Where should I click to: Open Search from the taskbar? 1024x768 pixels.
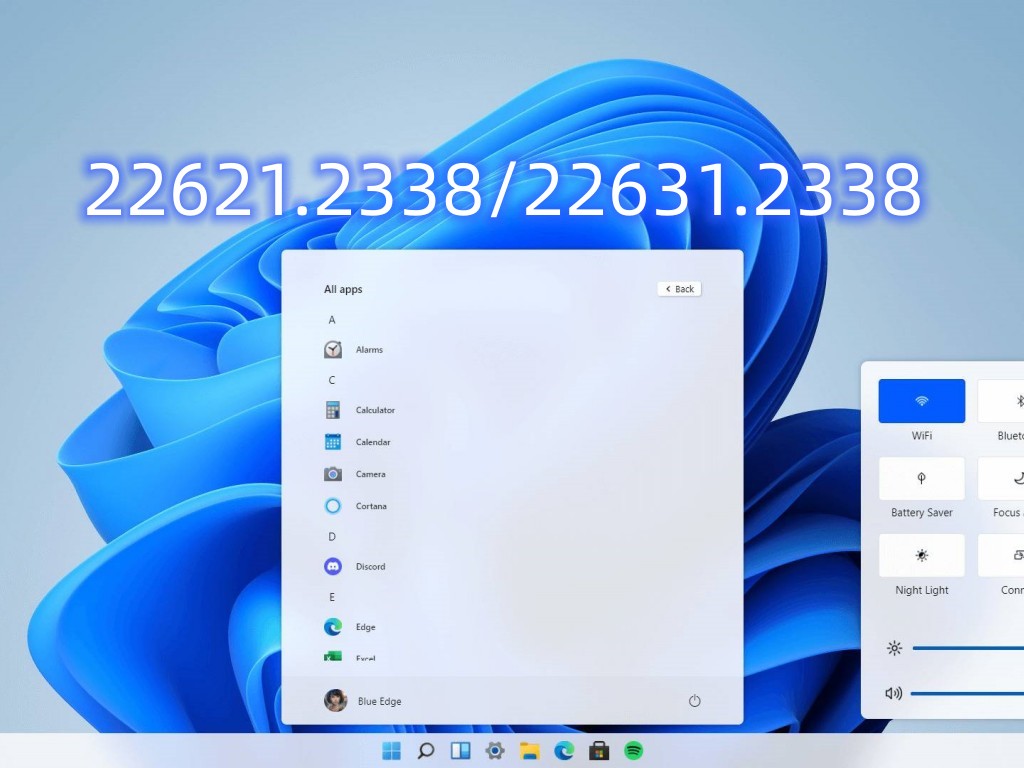pos(426,750)
